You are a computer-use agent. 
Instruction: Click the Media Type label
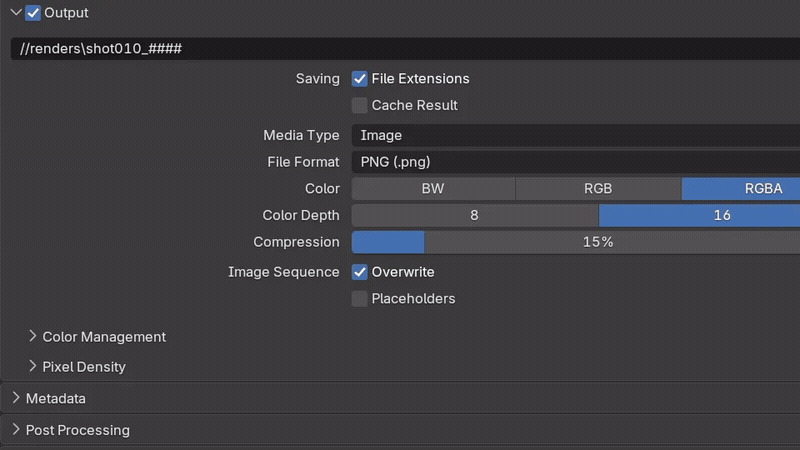coord(302,135)
